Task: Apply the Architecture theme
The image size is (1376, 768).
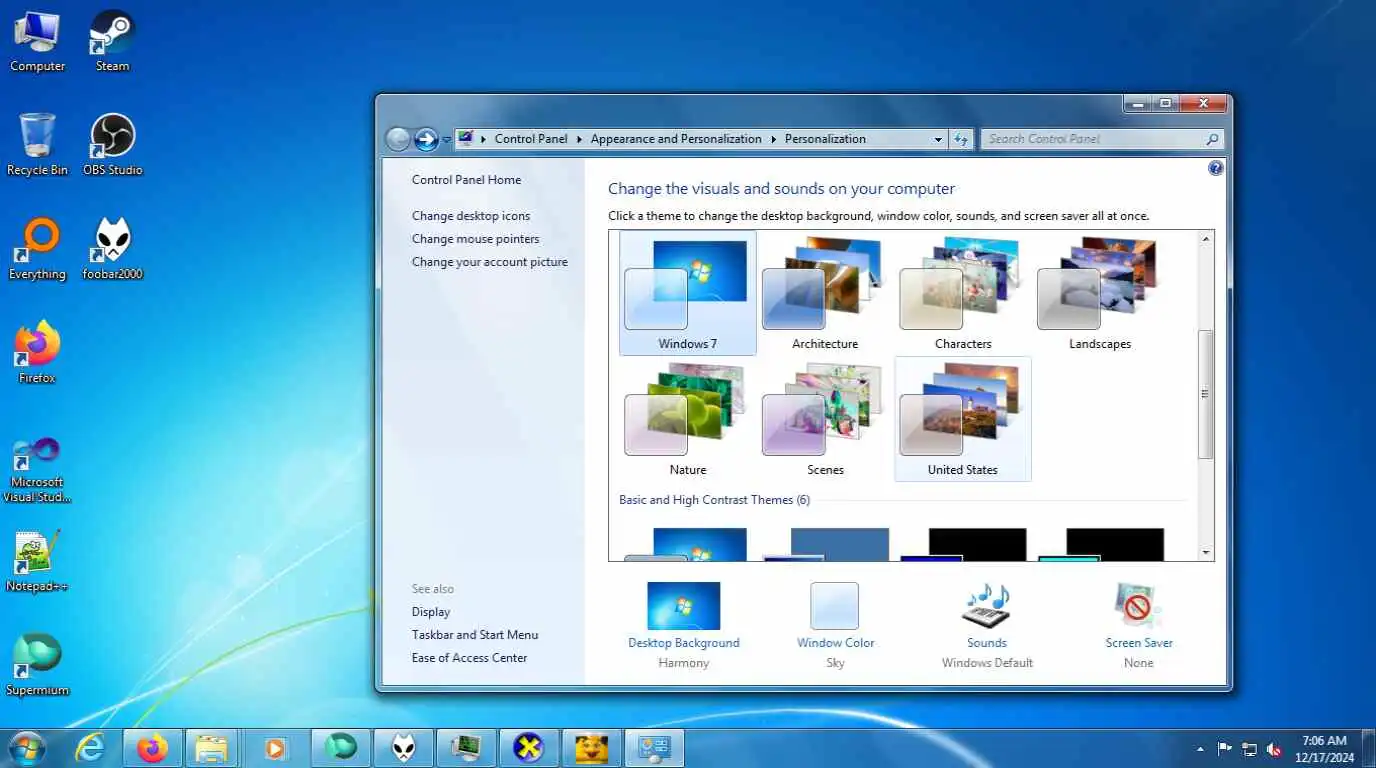Action: coord(825,293)
